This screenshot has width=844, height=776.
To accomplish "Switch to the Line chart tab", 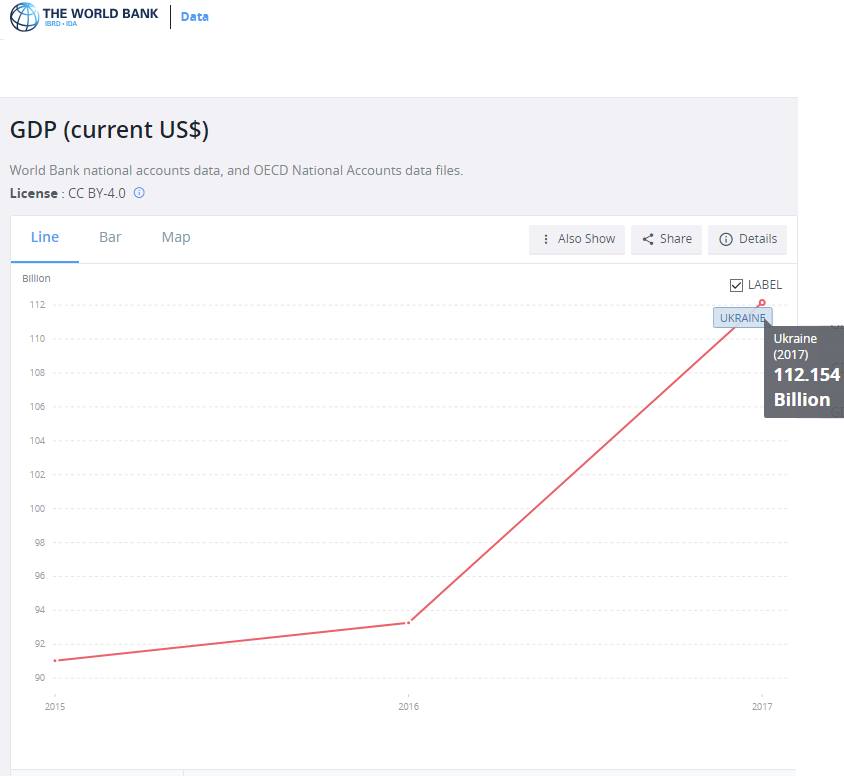I will [x=45, y=237].
